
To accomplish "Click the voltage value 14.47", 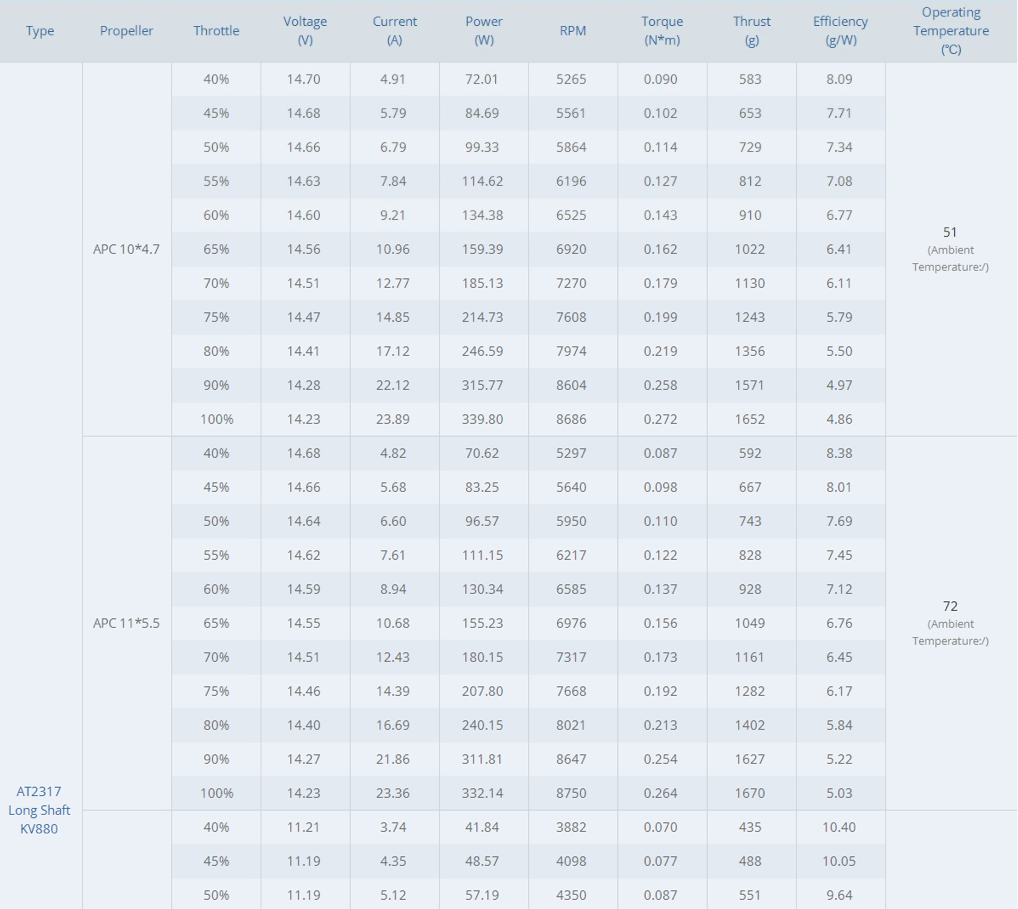I will click(304, 318).
